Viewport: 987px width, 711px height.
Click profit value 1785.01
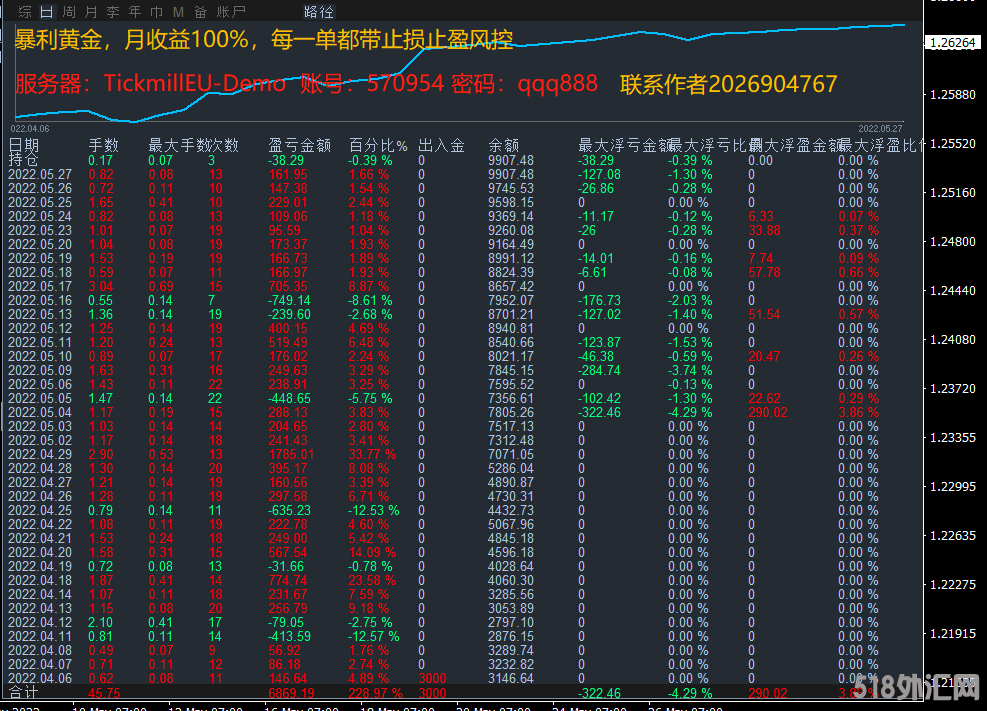point(291,454)
